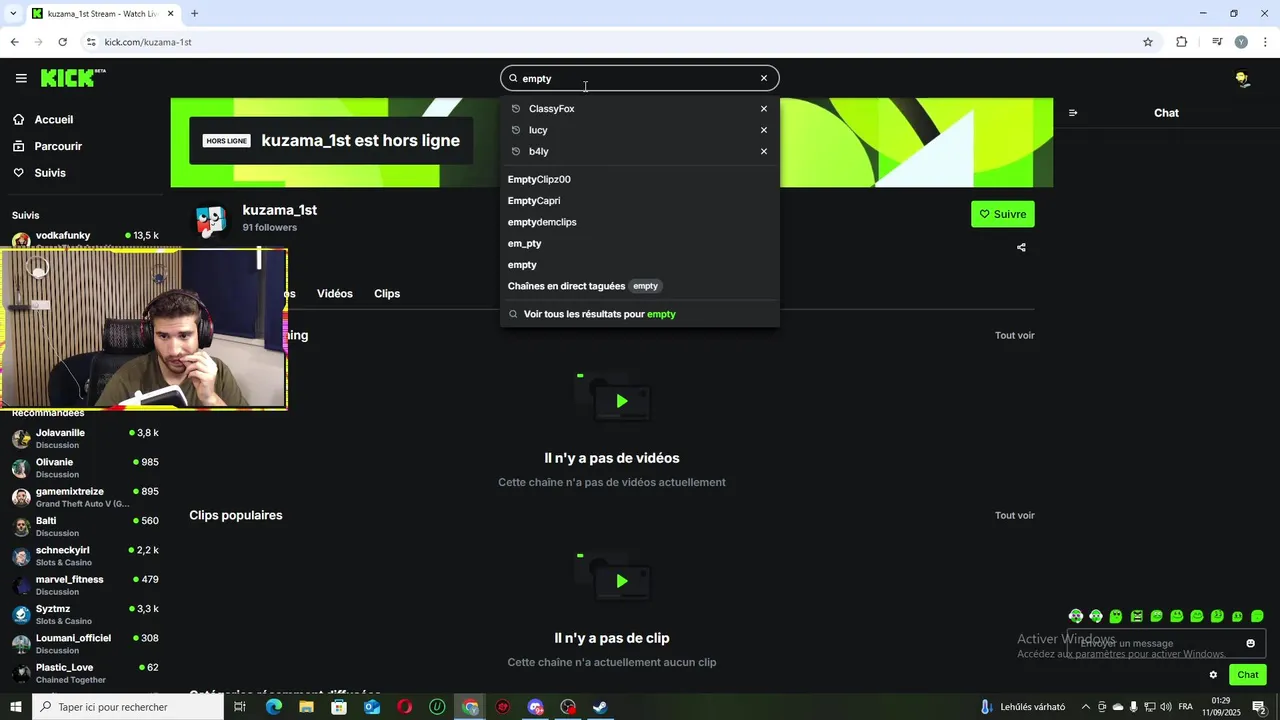Switch to the Vidéos tab

coord(335,294)
